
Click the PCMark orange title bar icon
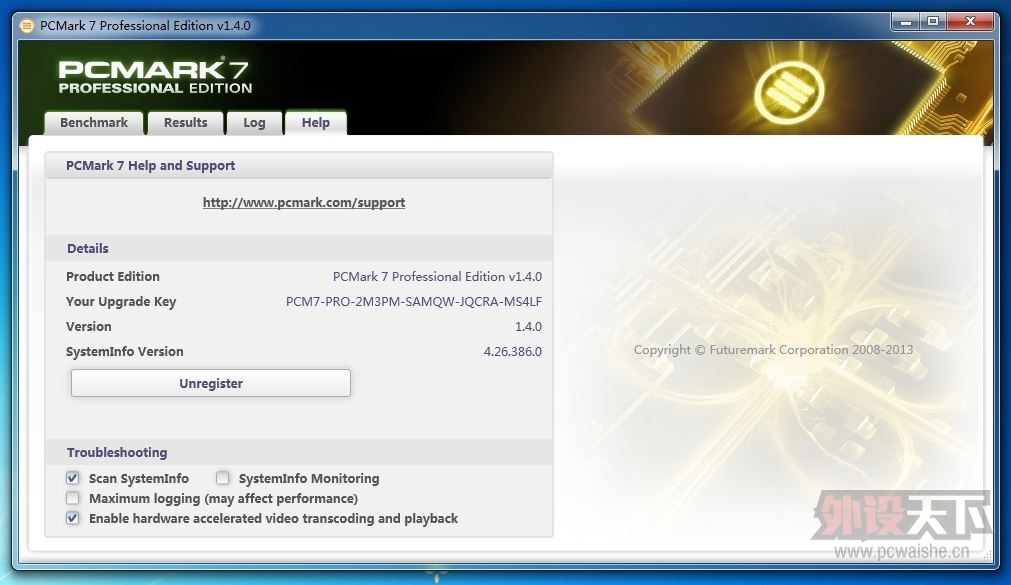pos(26,26)
